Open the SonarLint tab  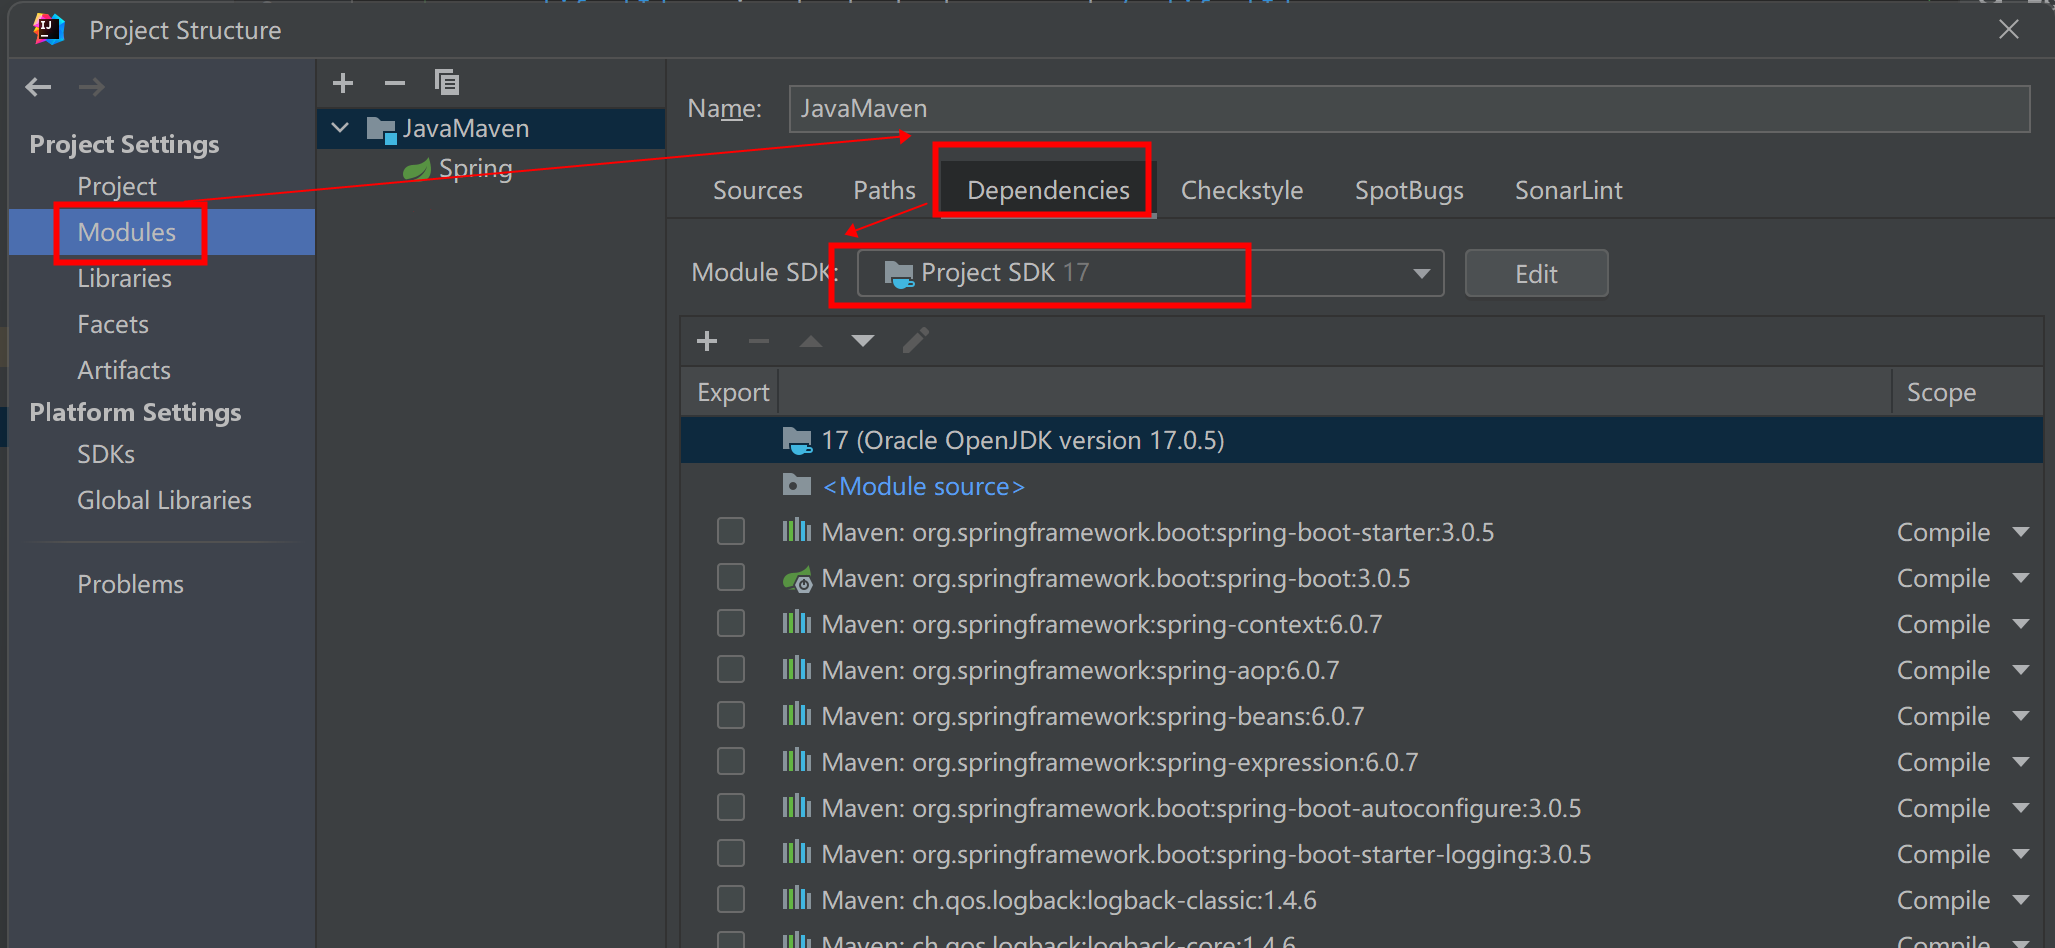click(1568, 190)
